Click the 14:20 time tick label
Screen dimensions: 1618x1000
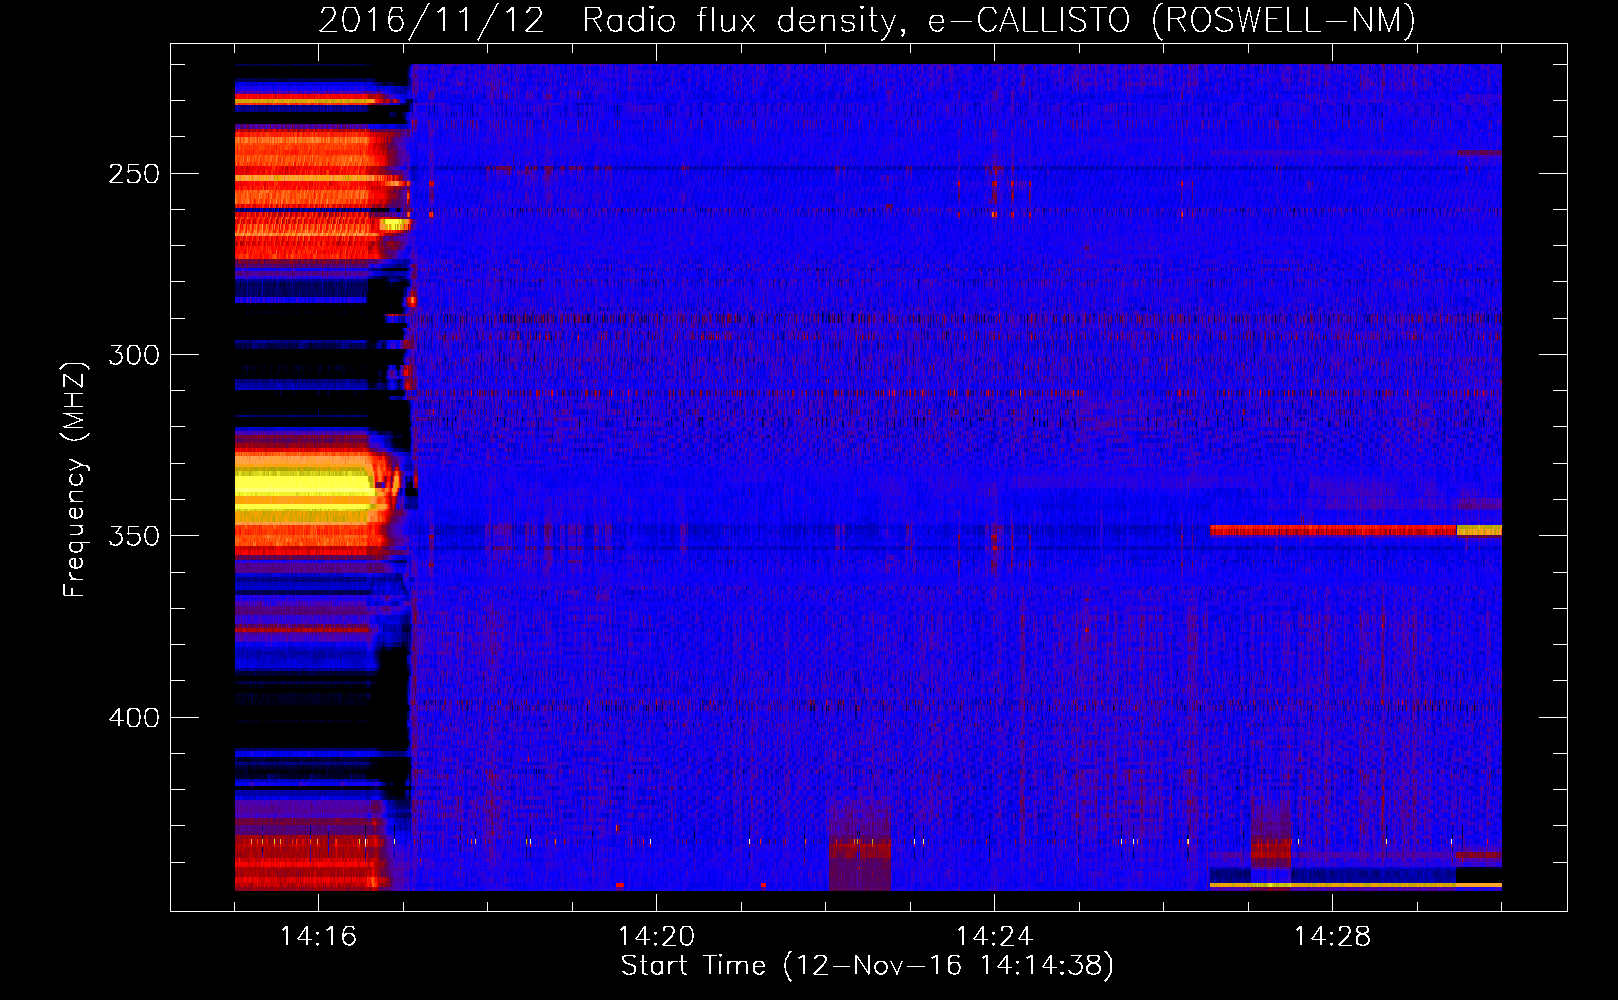point(656,936)
